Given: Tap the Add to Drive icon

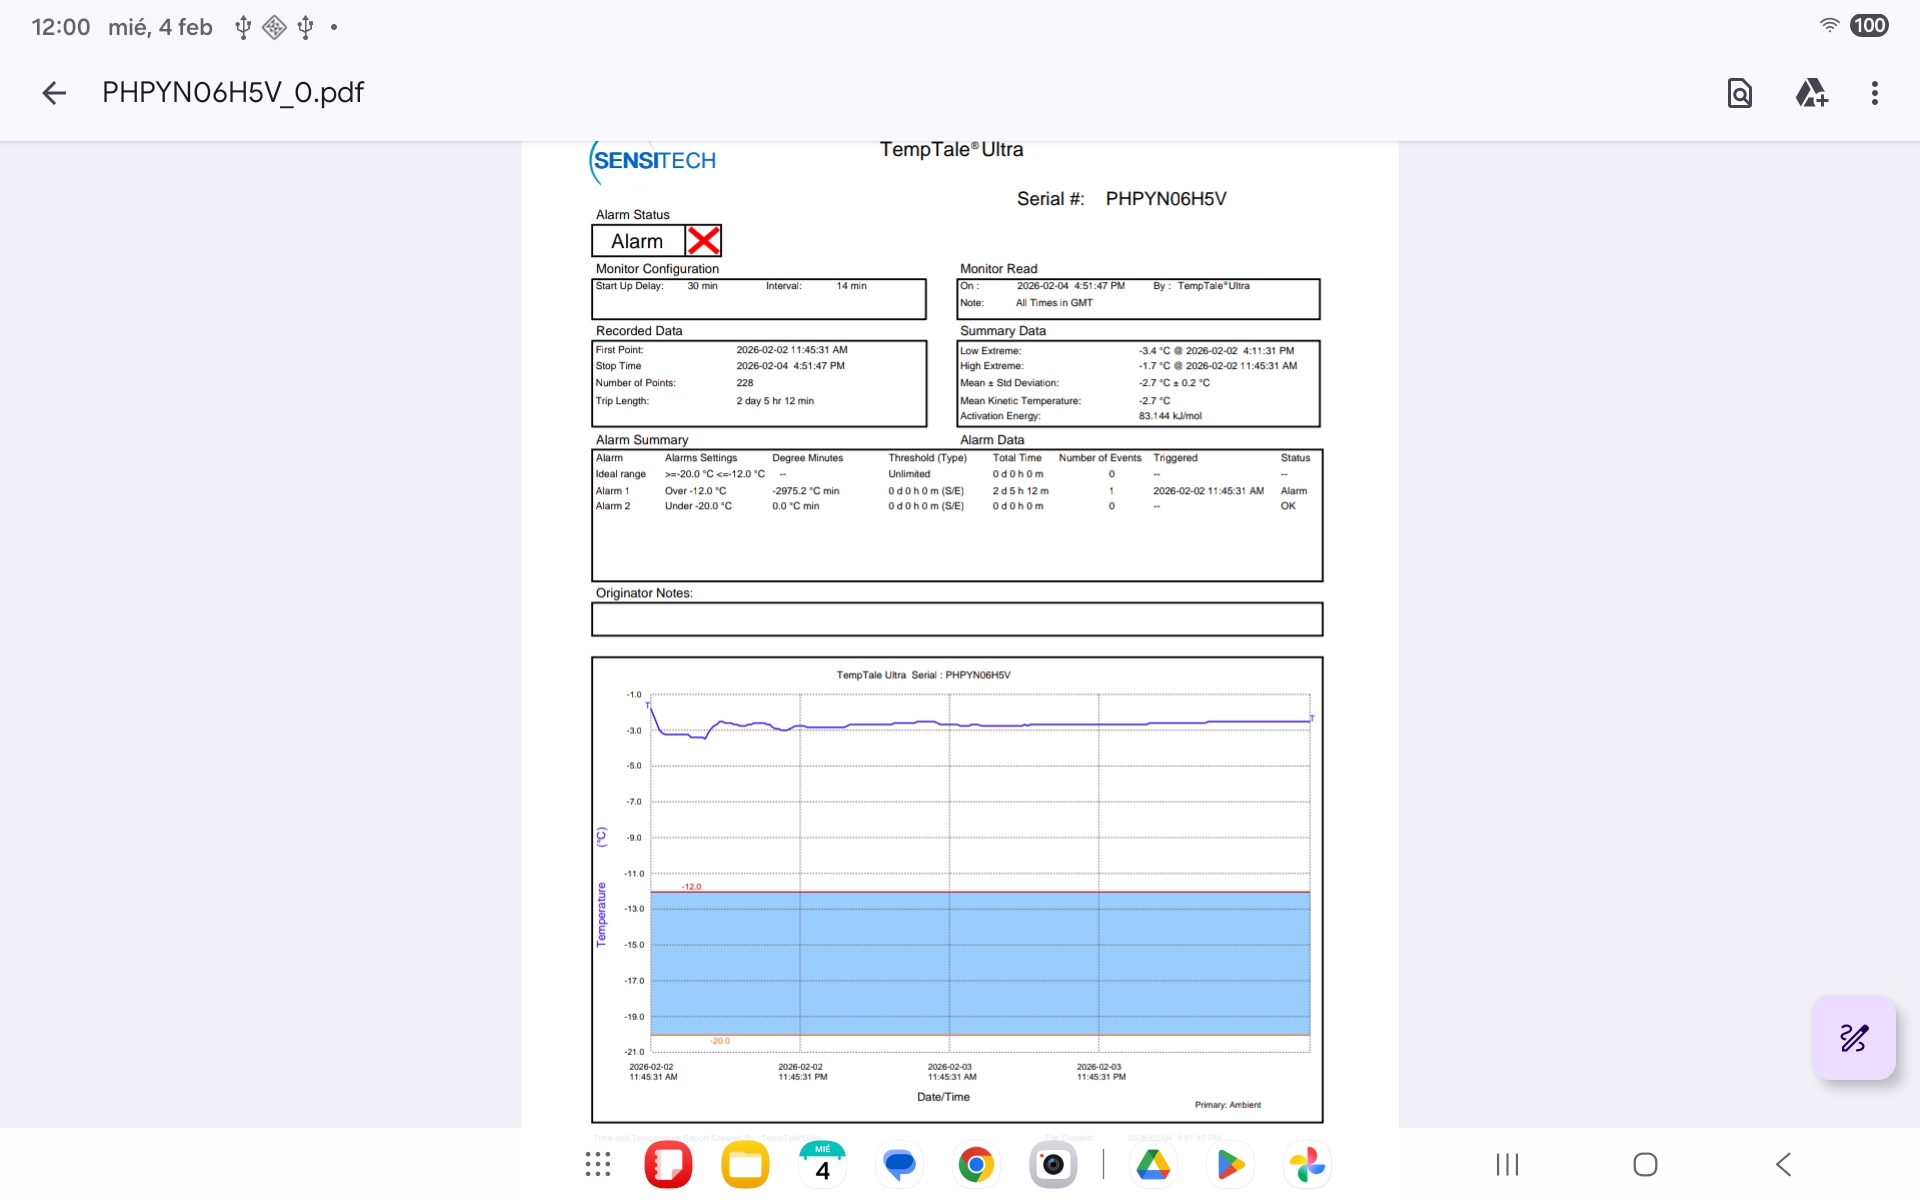Looking at the screenshot, I should click(x=1811, y=93).
